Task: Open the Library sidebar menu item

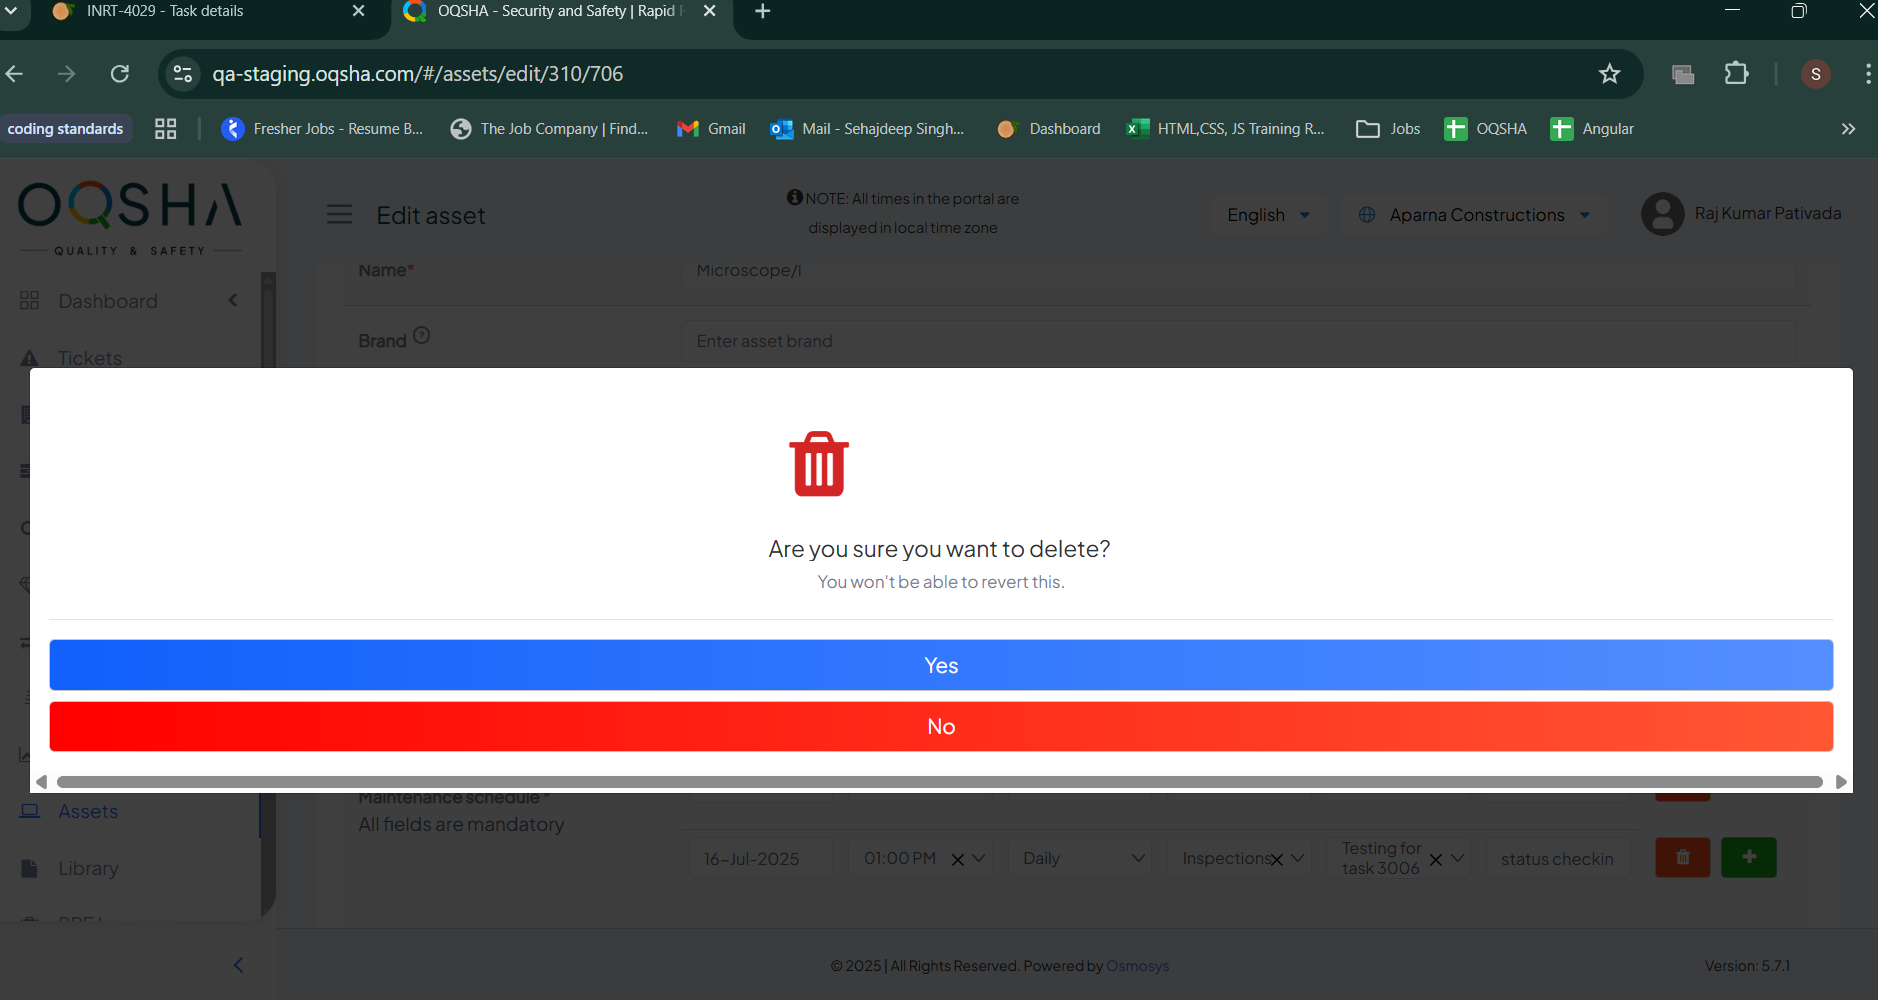Action: click(88, 869)
